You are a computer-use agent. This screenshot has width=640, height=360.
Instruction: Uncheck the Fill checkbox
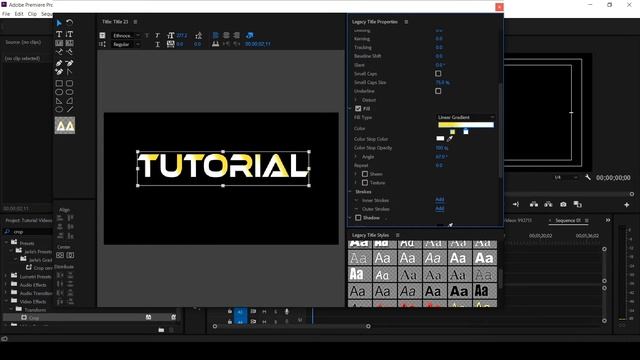358,109
